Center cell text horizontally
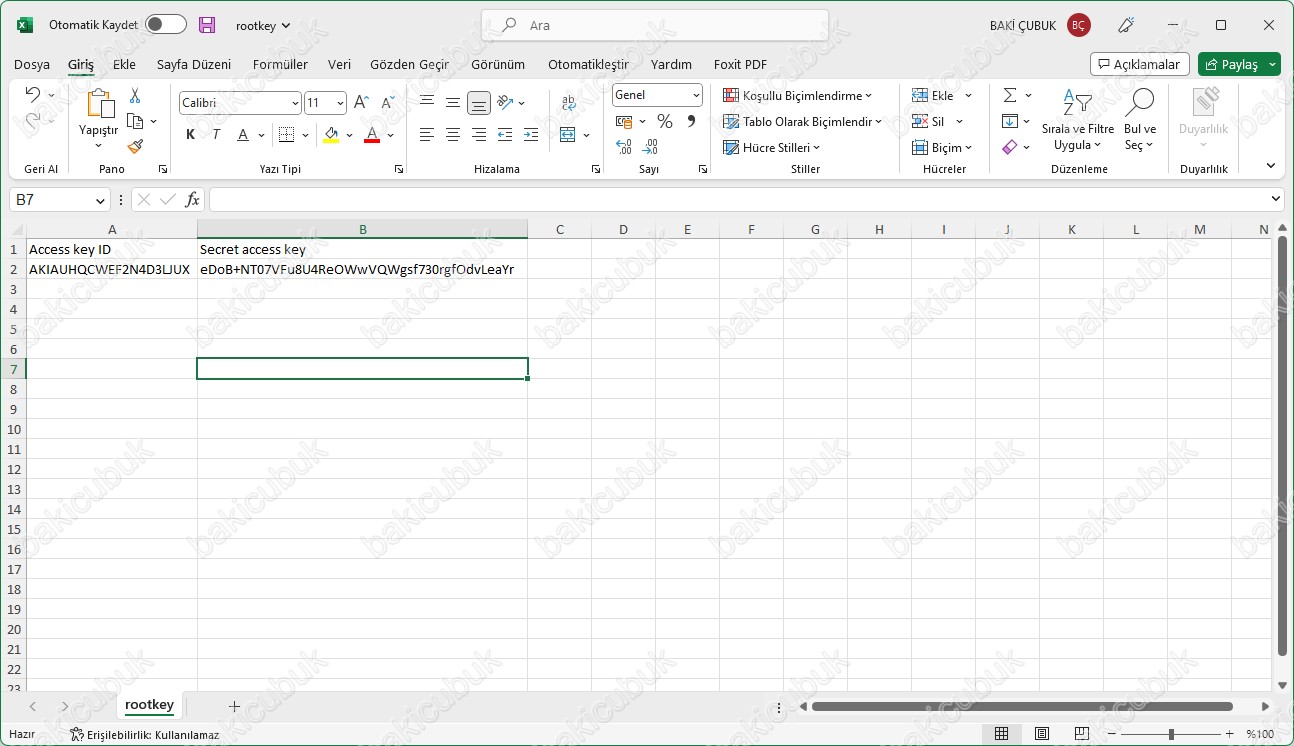The width and height of the screenshot is (1294, 746). (x=453, y=134)
